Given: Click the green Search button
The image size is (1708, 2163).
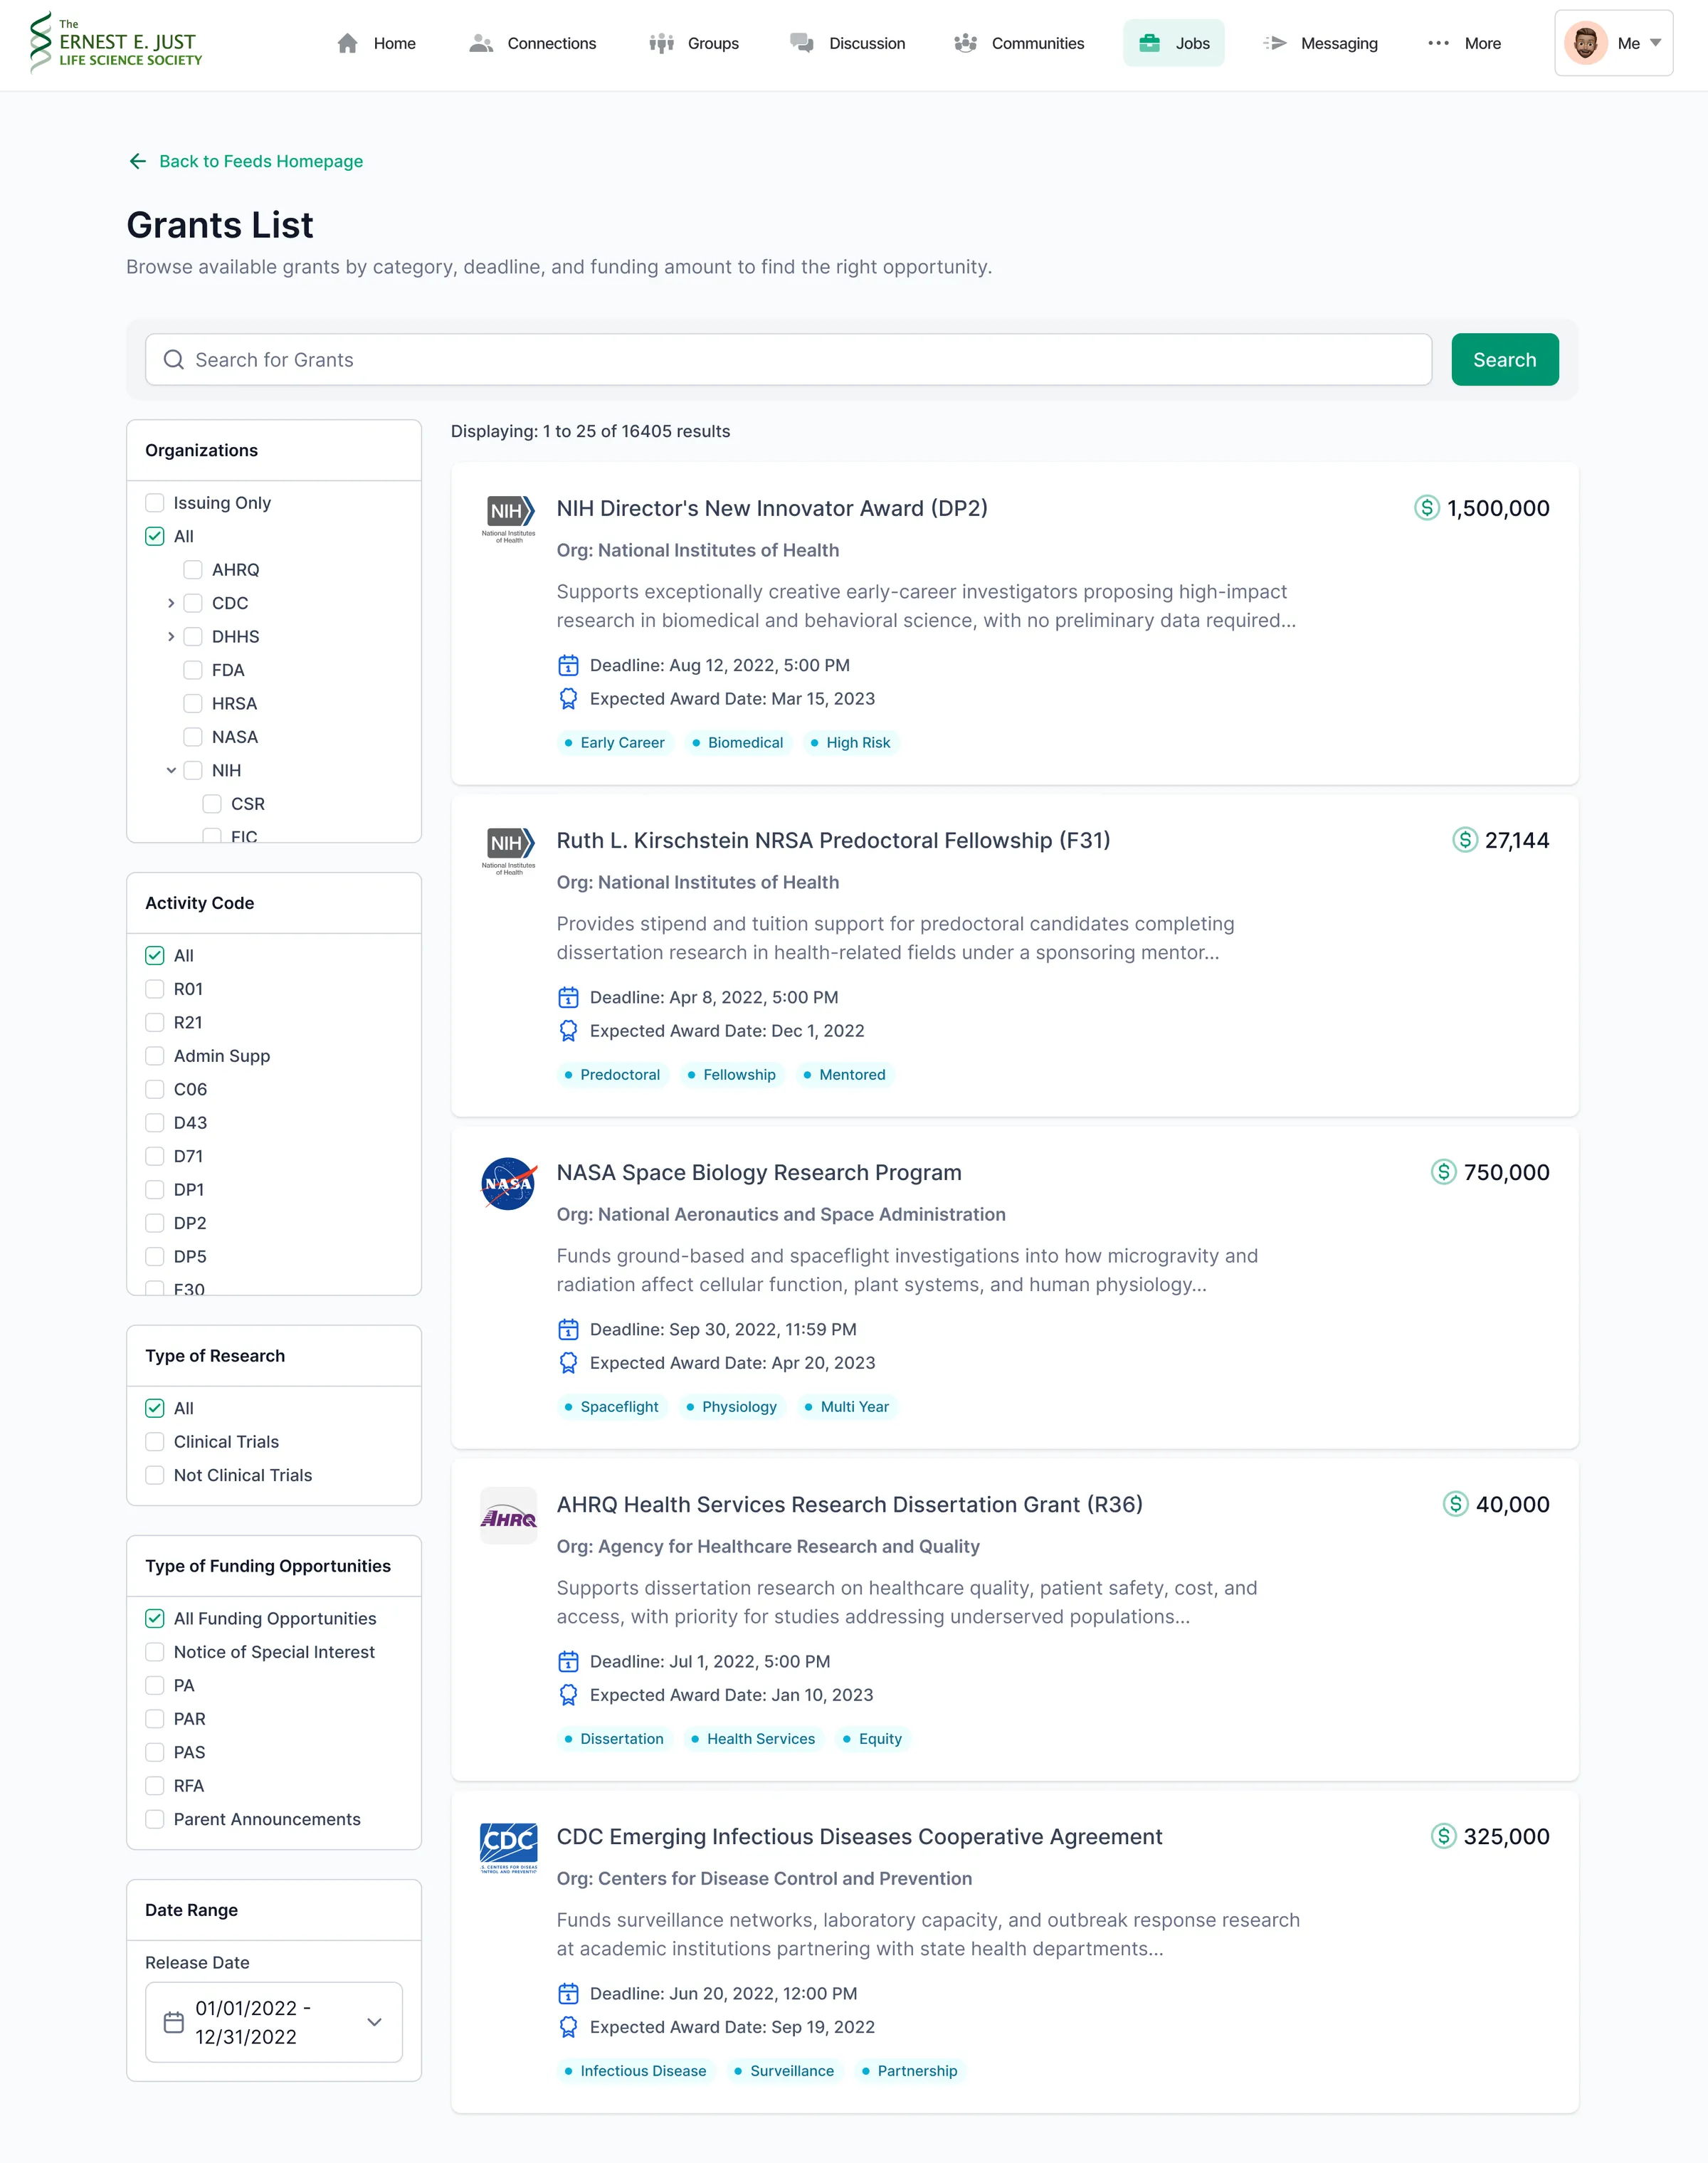Looking at the screenshot, I should [1504, 360].
